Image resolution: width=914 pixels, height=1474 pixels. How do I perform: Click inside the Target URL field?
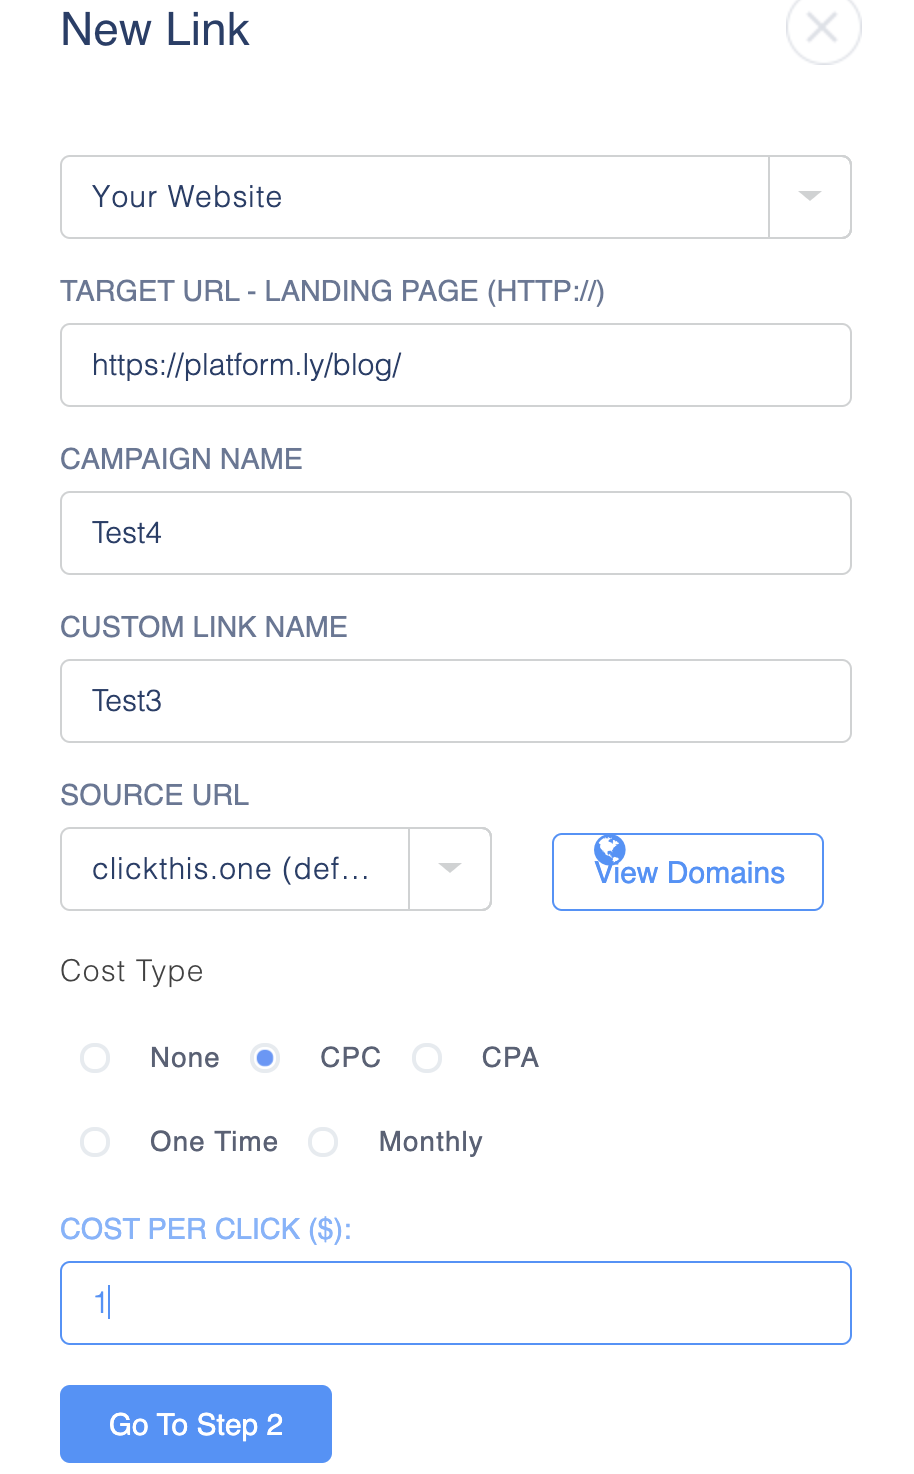pos(455,364)
